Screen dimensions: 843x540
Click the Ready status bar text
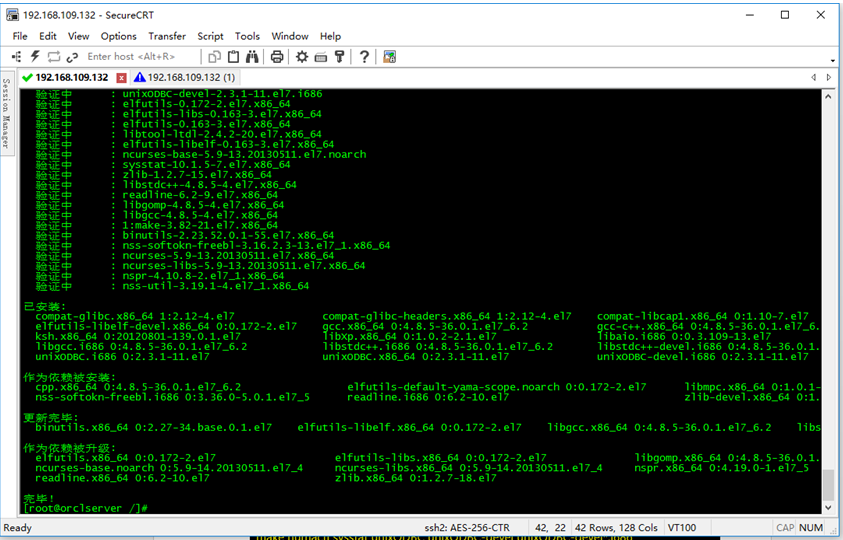[x=18, y=528]
